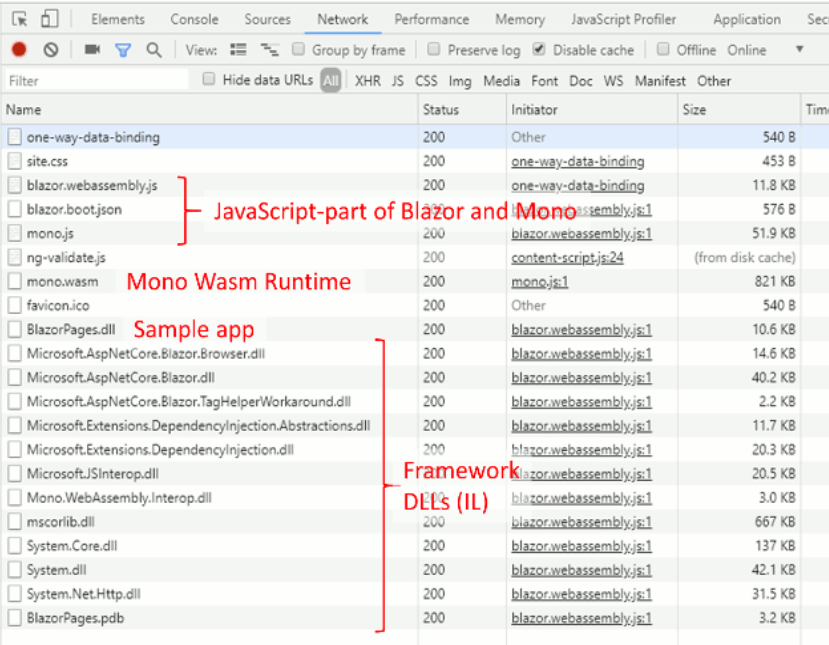
Task: Switch to the Elements tab
Action: pos(117,20)
